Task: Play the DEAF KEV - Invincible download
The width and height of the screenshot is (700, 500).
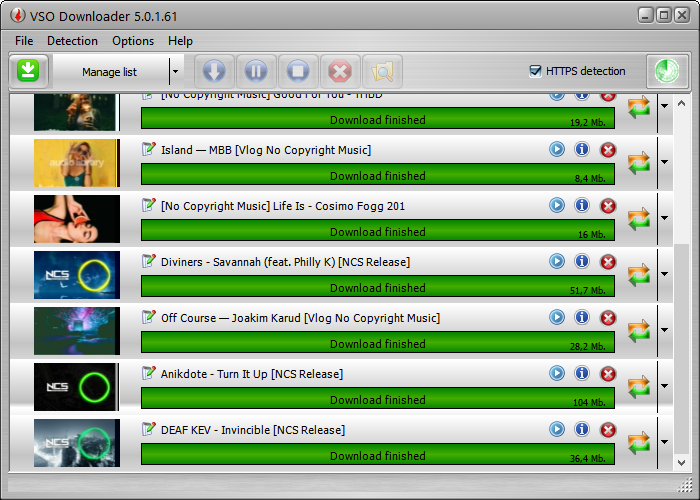Action: 557,429
